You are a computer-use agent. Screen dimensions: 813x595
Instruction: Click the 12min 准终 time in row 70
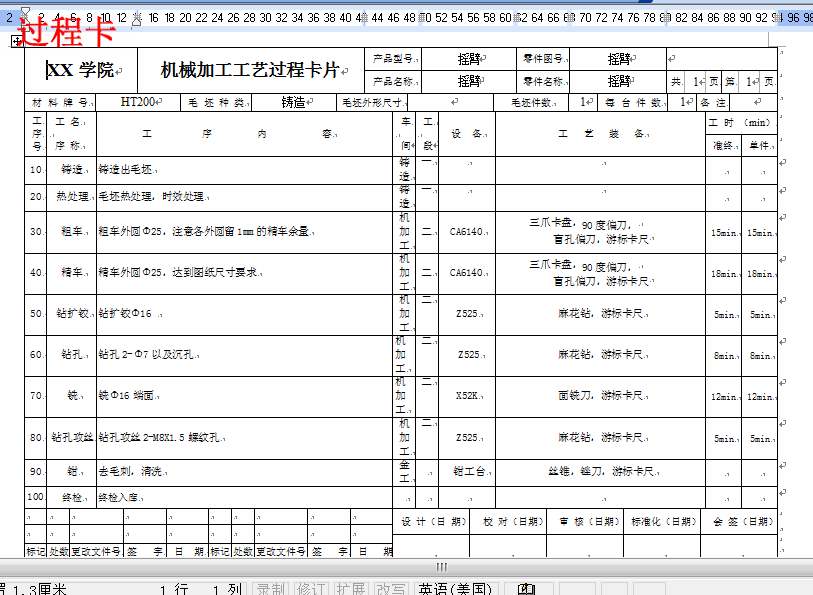click(724, 396)
